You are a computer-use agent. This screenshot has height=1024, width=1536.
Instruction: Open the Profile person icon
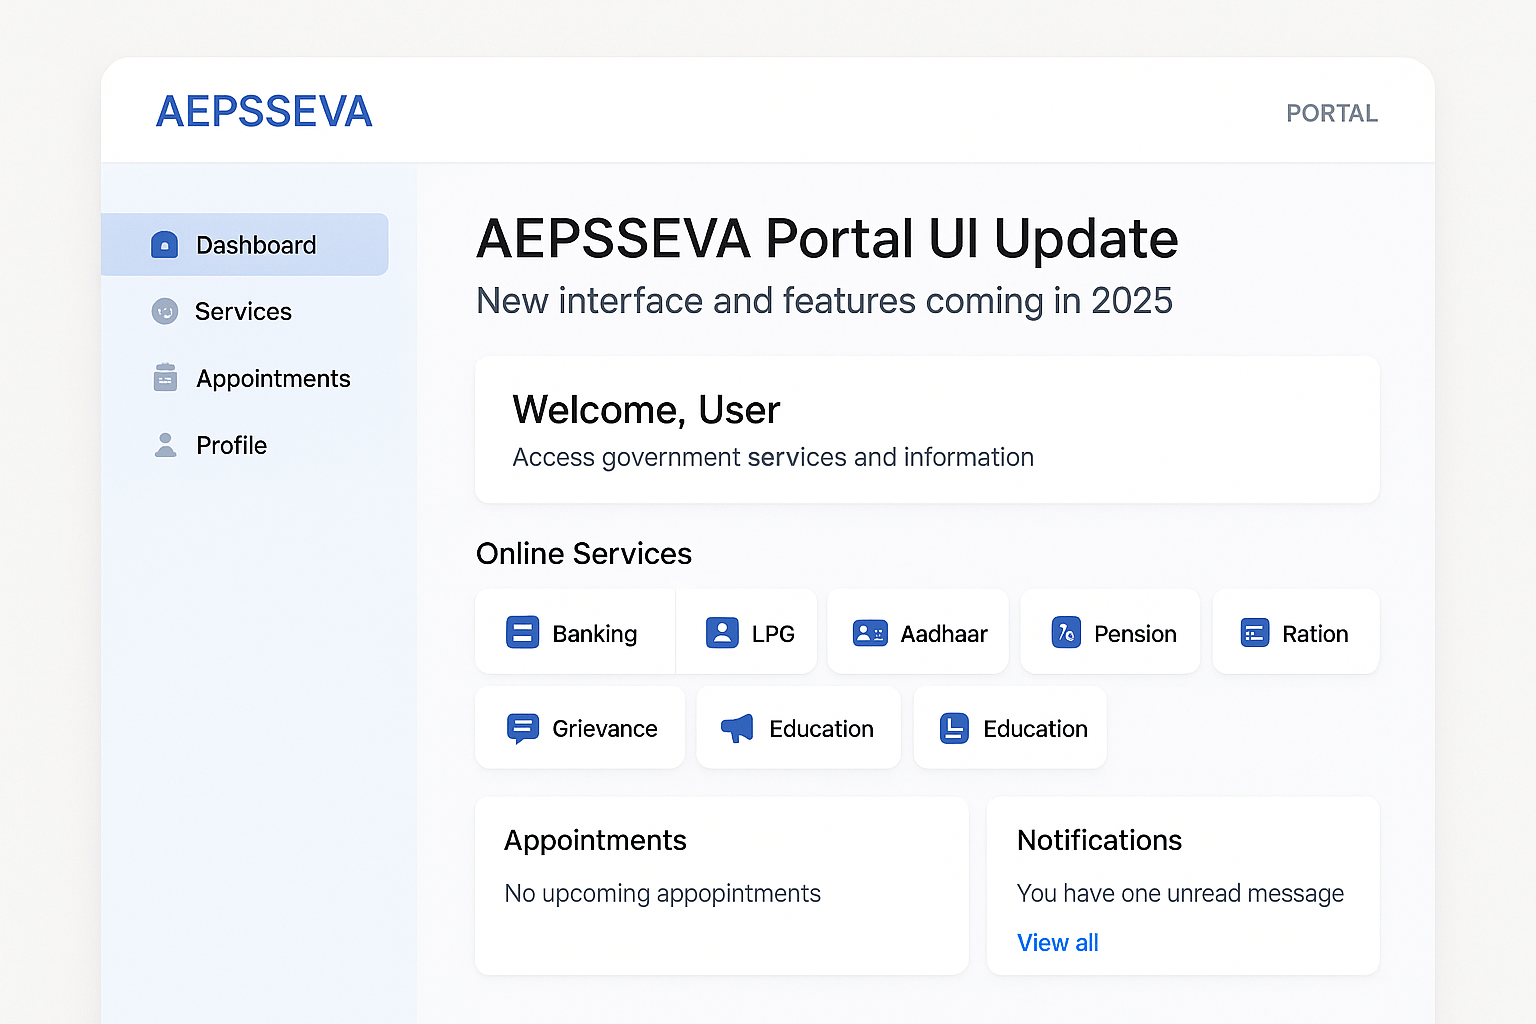point(164,444)
